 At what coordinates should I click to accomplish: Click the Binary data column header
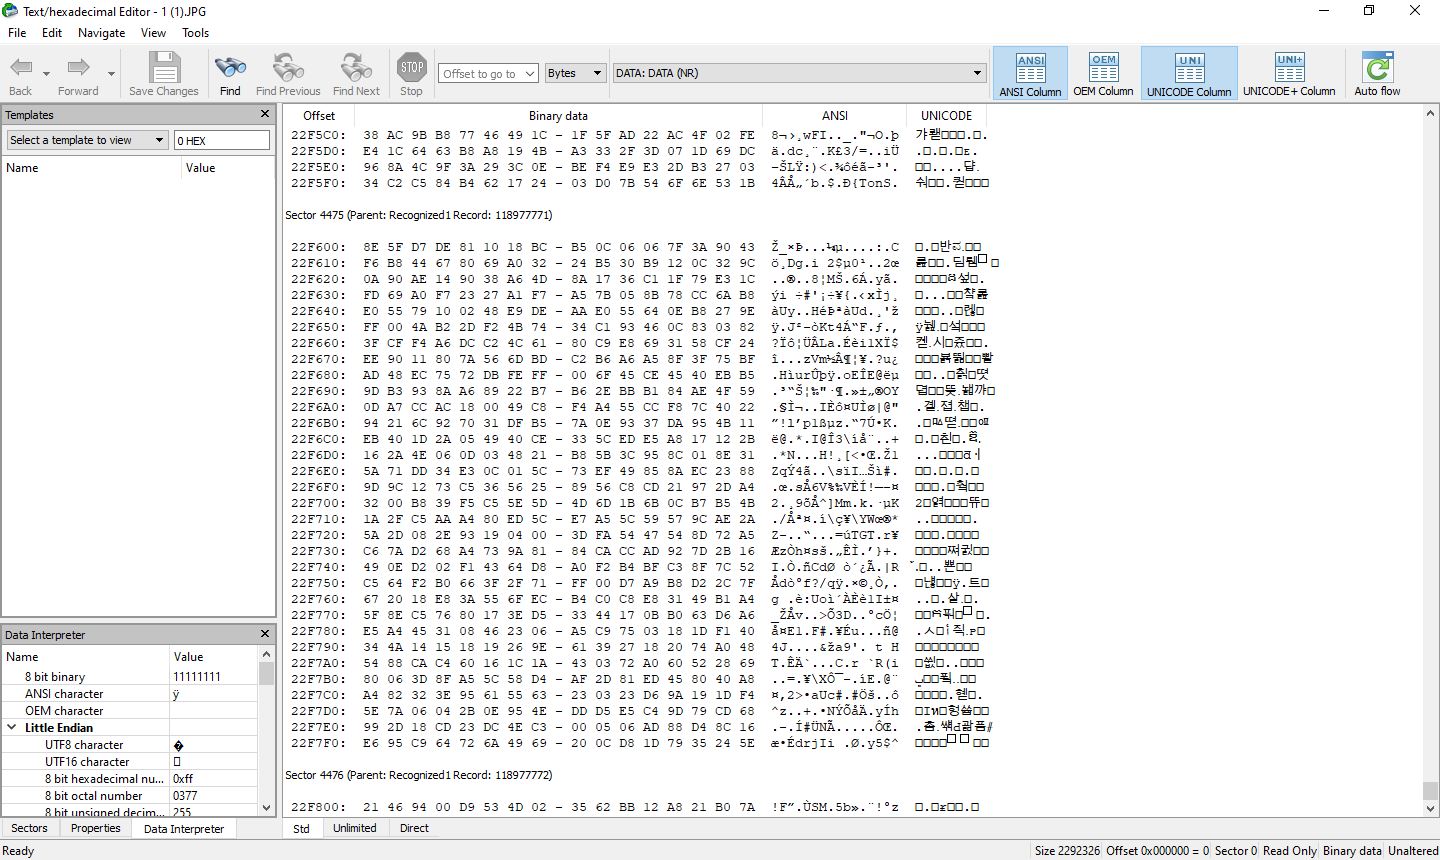coord(558,115)
